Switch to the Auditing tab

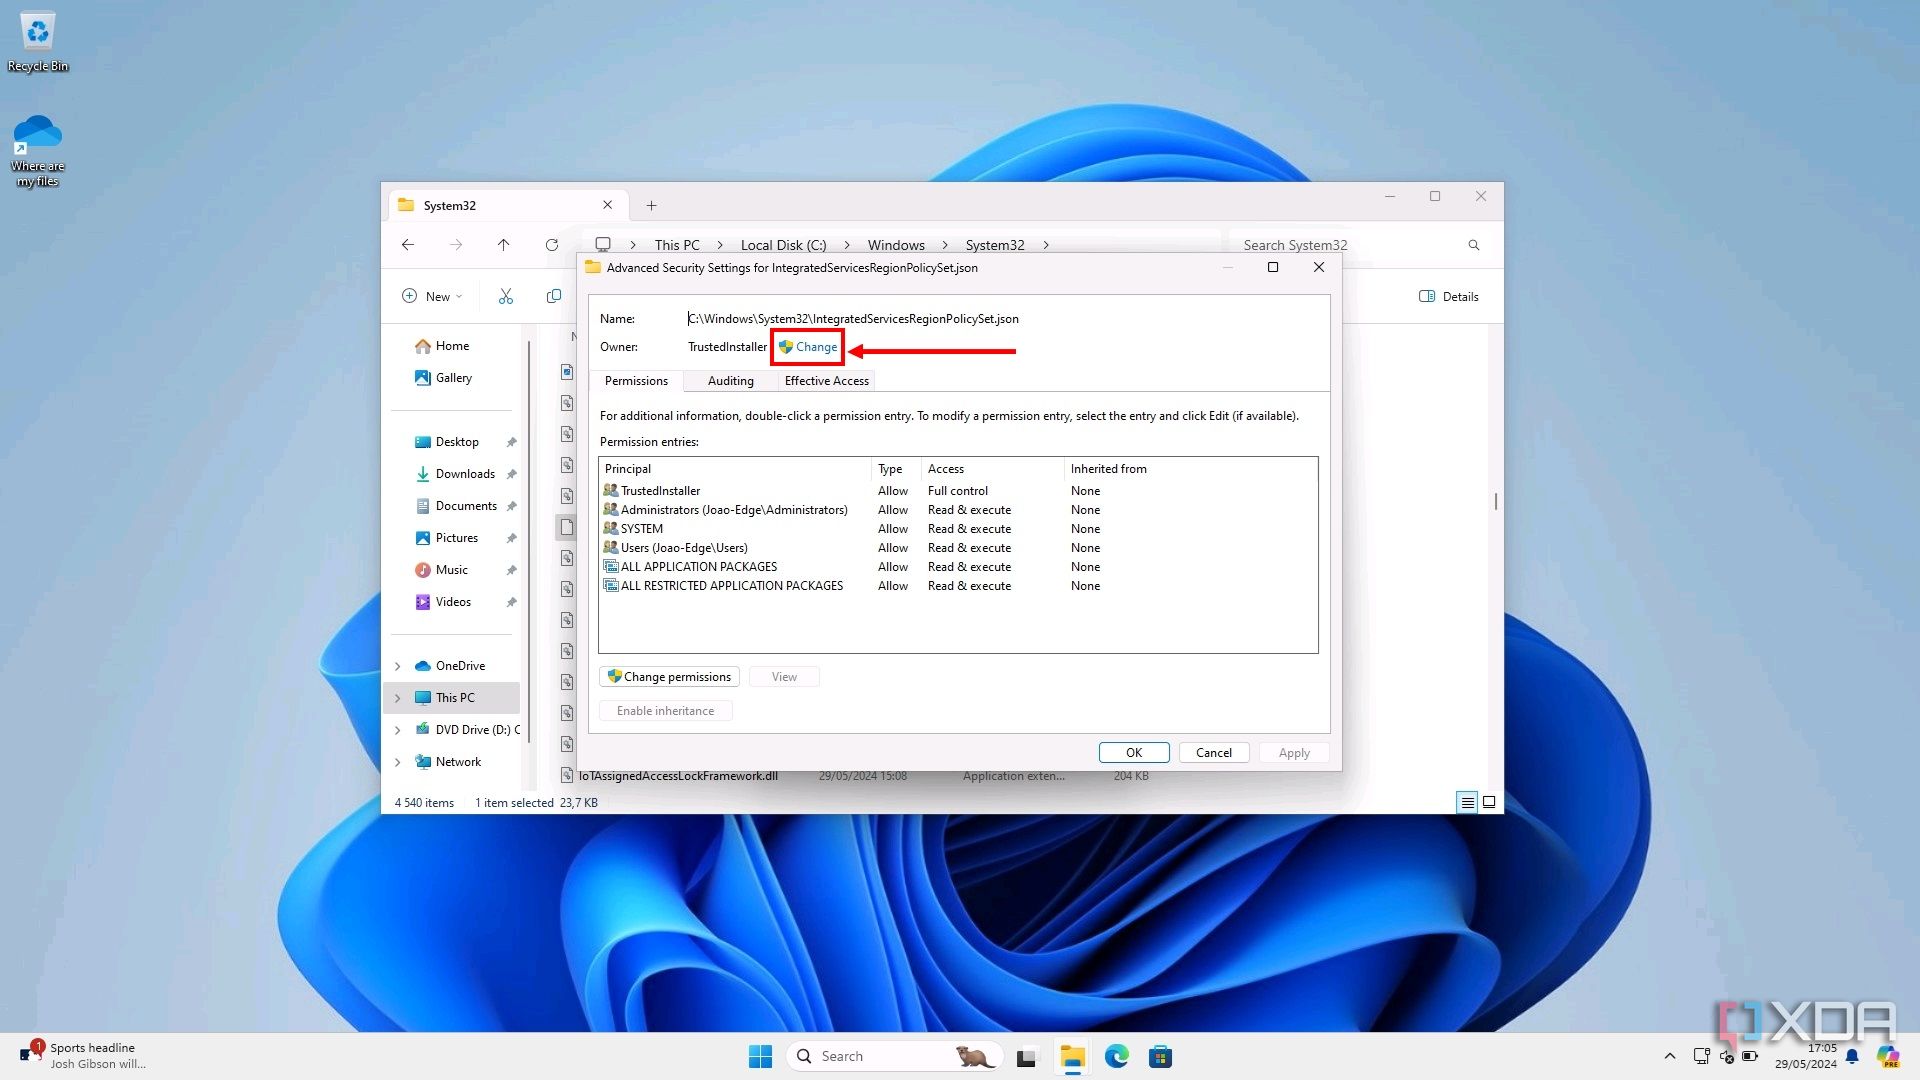[731, 380]
